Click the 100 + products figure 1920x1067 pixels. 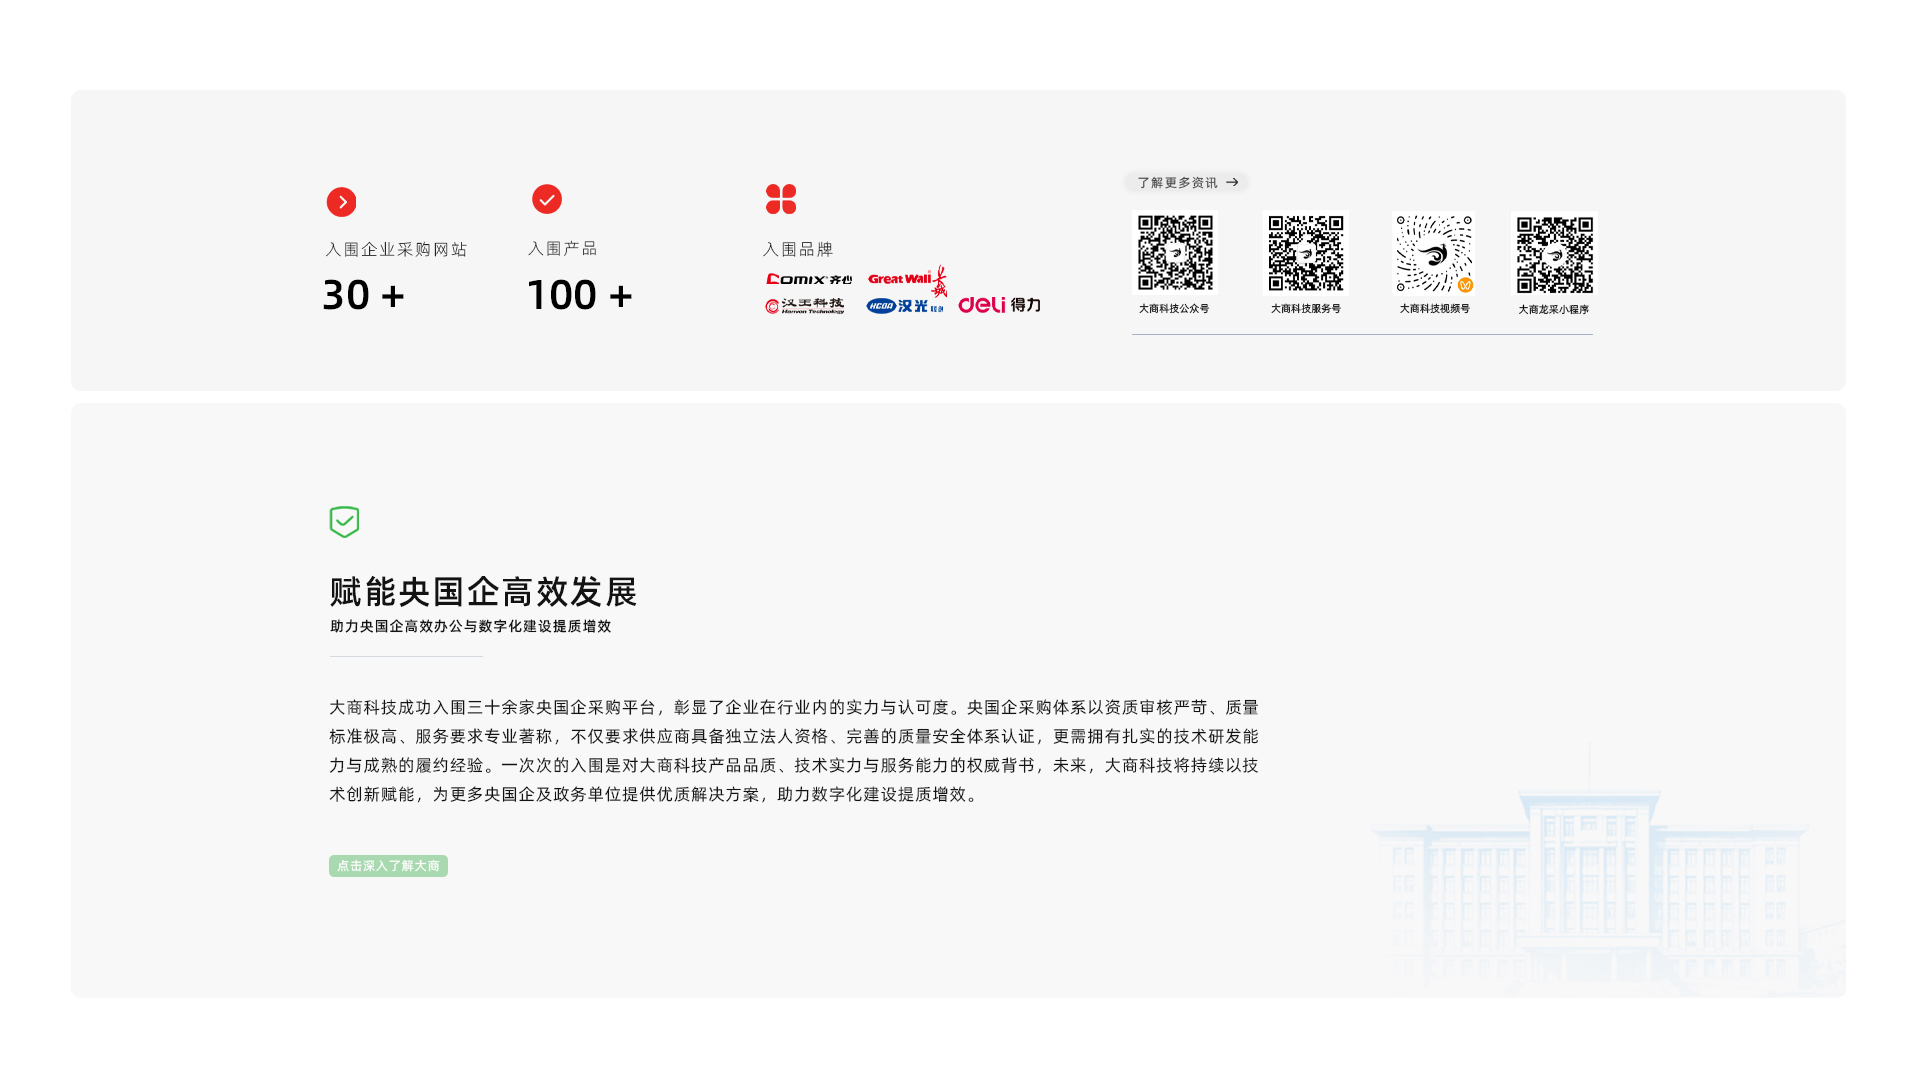point(580,295)
